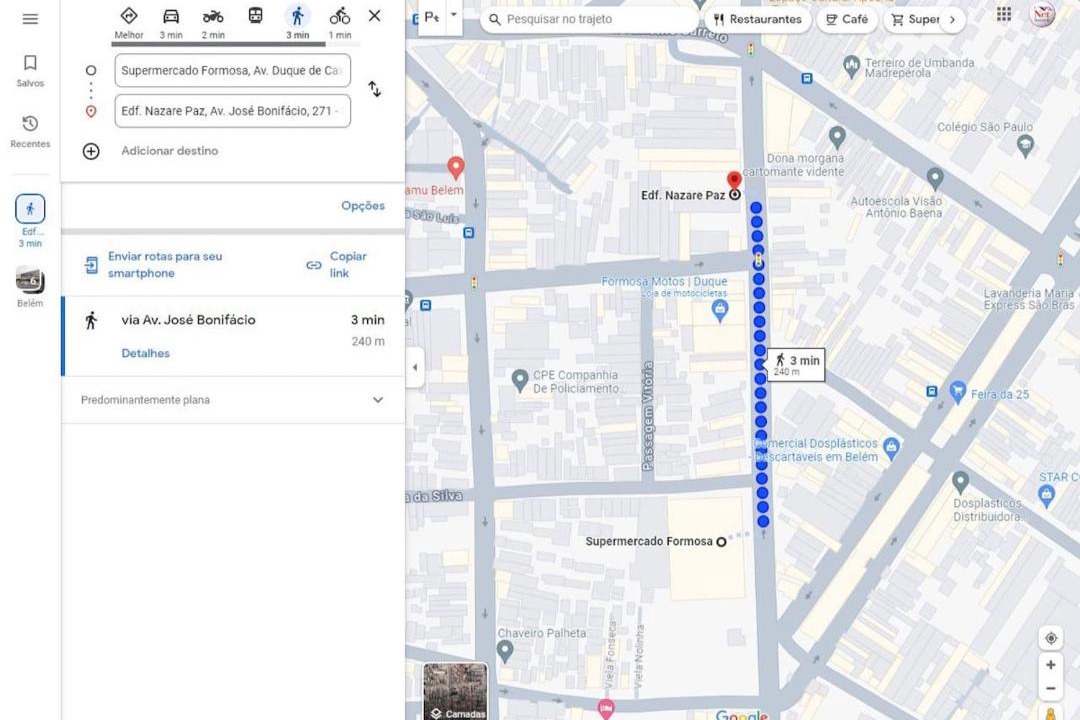Click Adicionar destino text
The image size is (1080, 720).
point(169,151)
